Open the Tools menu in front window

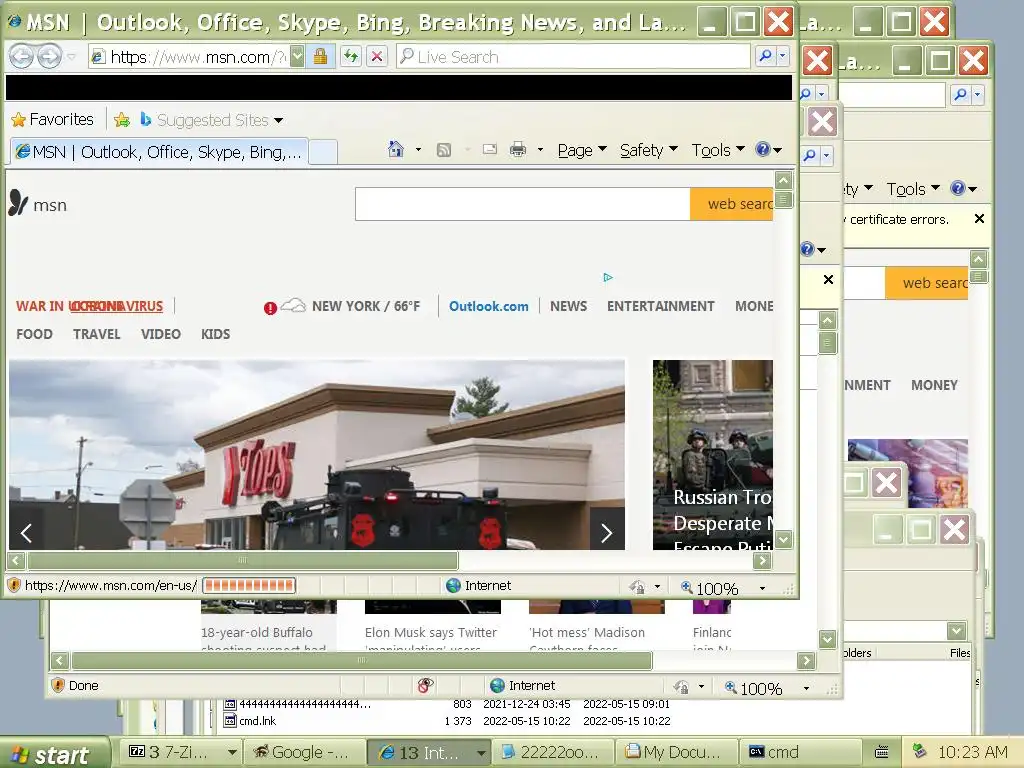click(718, 150)
